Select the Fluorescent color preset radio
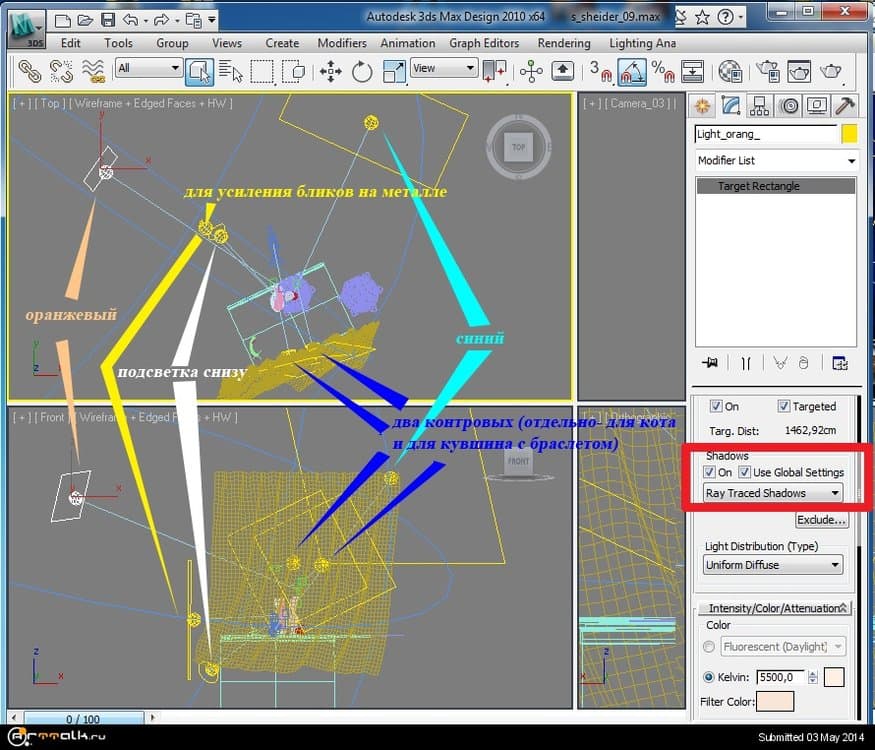The width and height of the screenshot is (875, 750). 709,647
